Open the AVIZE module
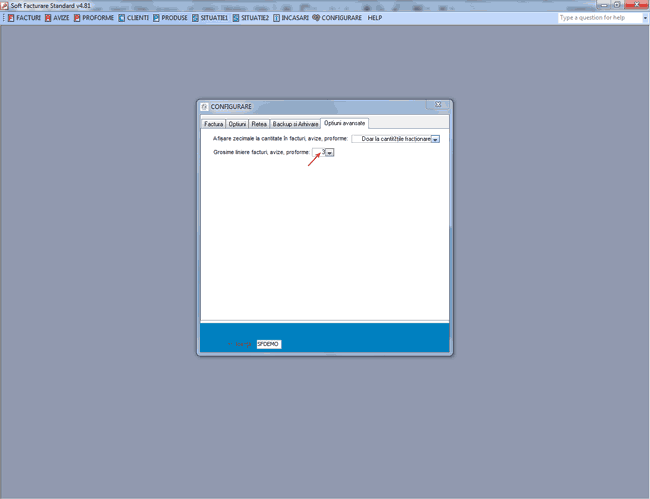This screenshot has height=499, width=650. [x=57, y=18]
